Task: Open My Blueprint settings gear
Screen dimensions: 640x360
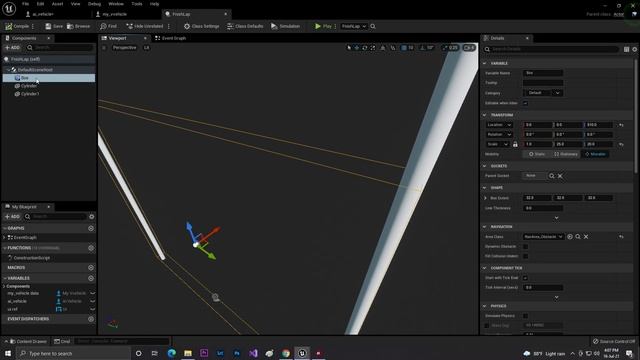Action: (x=91, y=216)
